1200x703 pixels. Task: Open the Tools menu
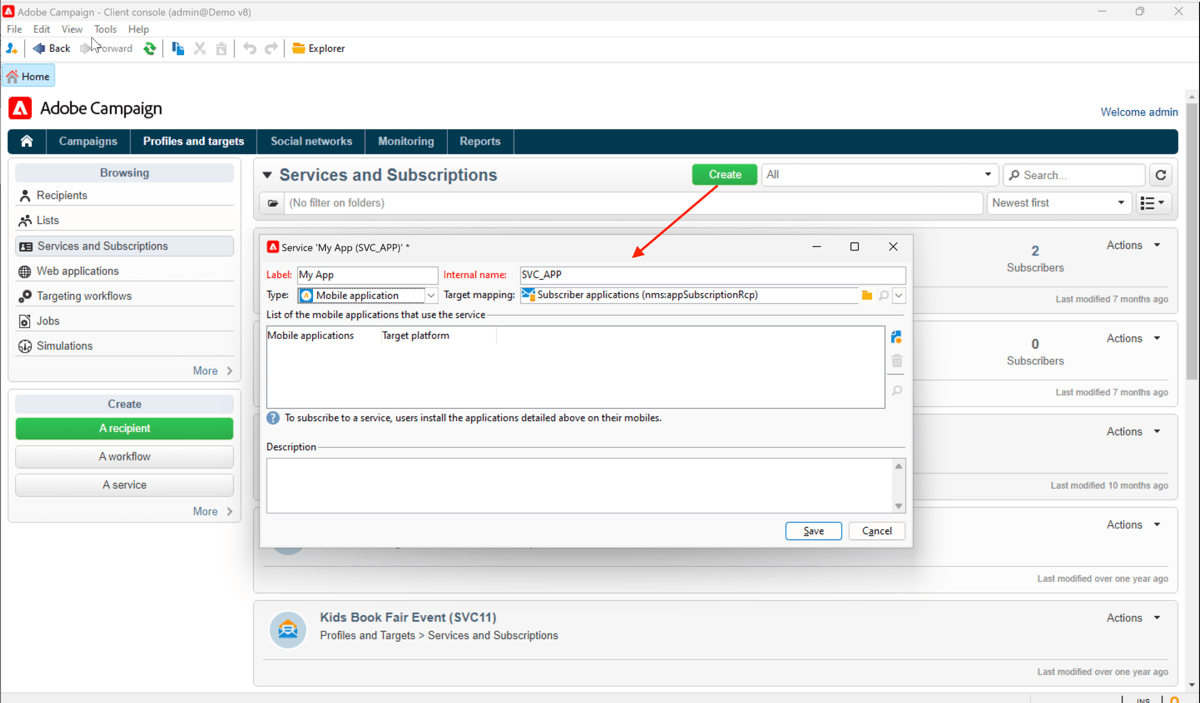(x=105, y=29)
